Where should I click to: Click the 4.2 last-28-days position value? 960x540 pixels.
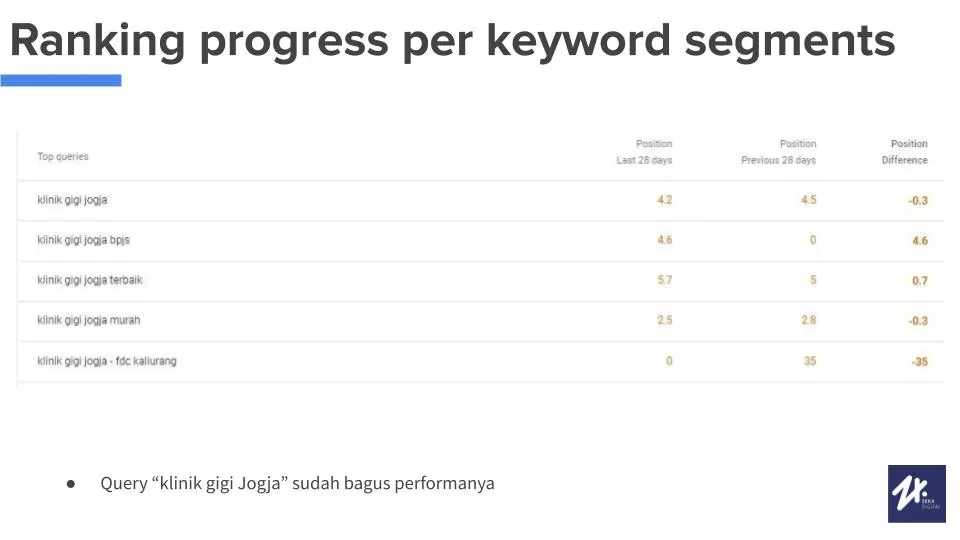coord(664,200)
